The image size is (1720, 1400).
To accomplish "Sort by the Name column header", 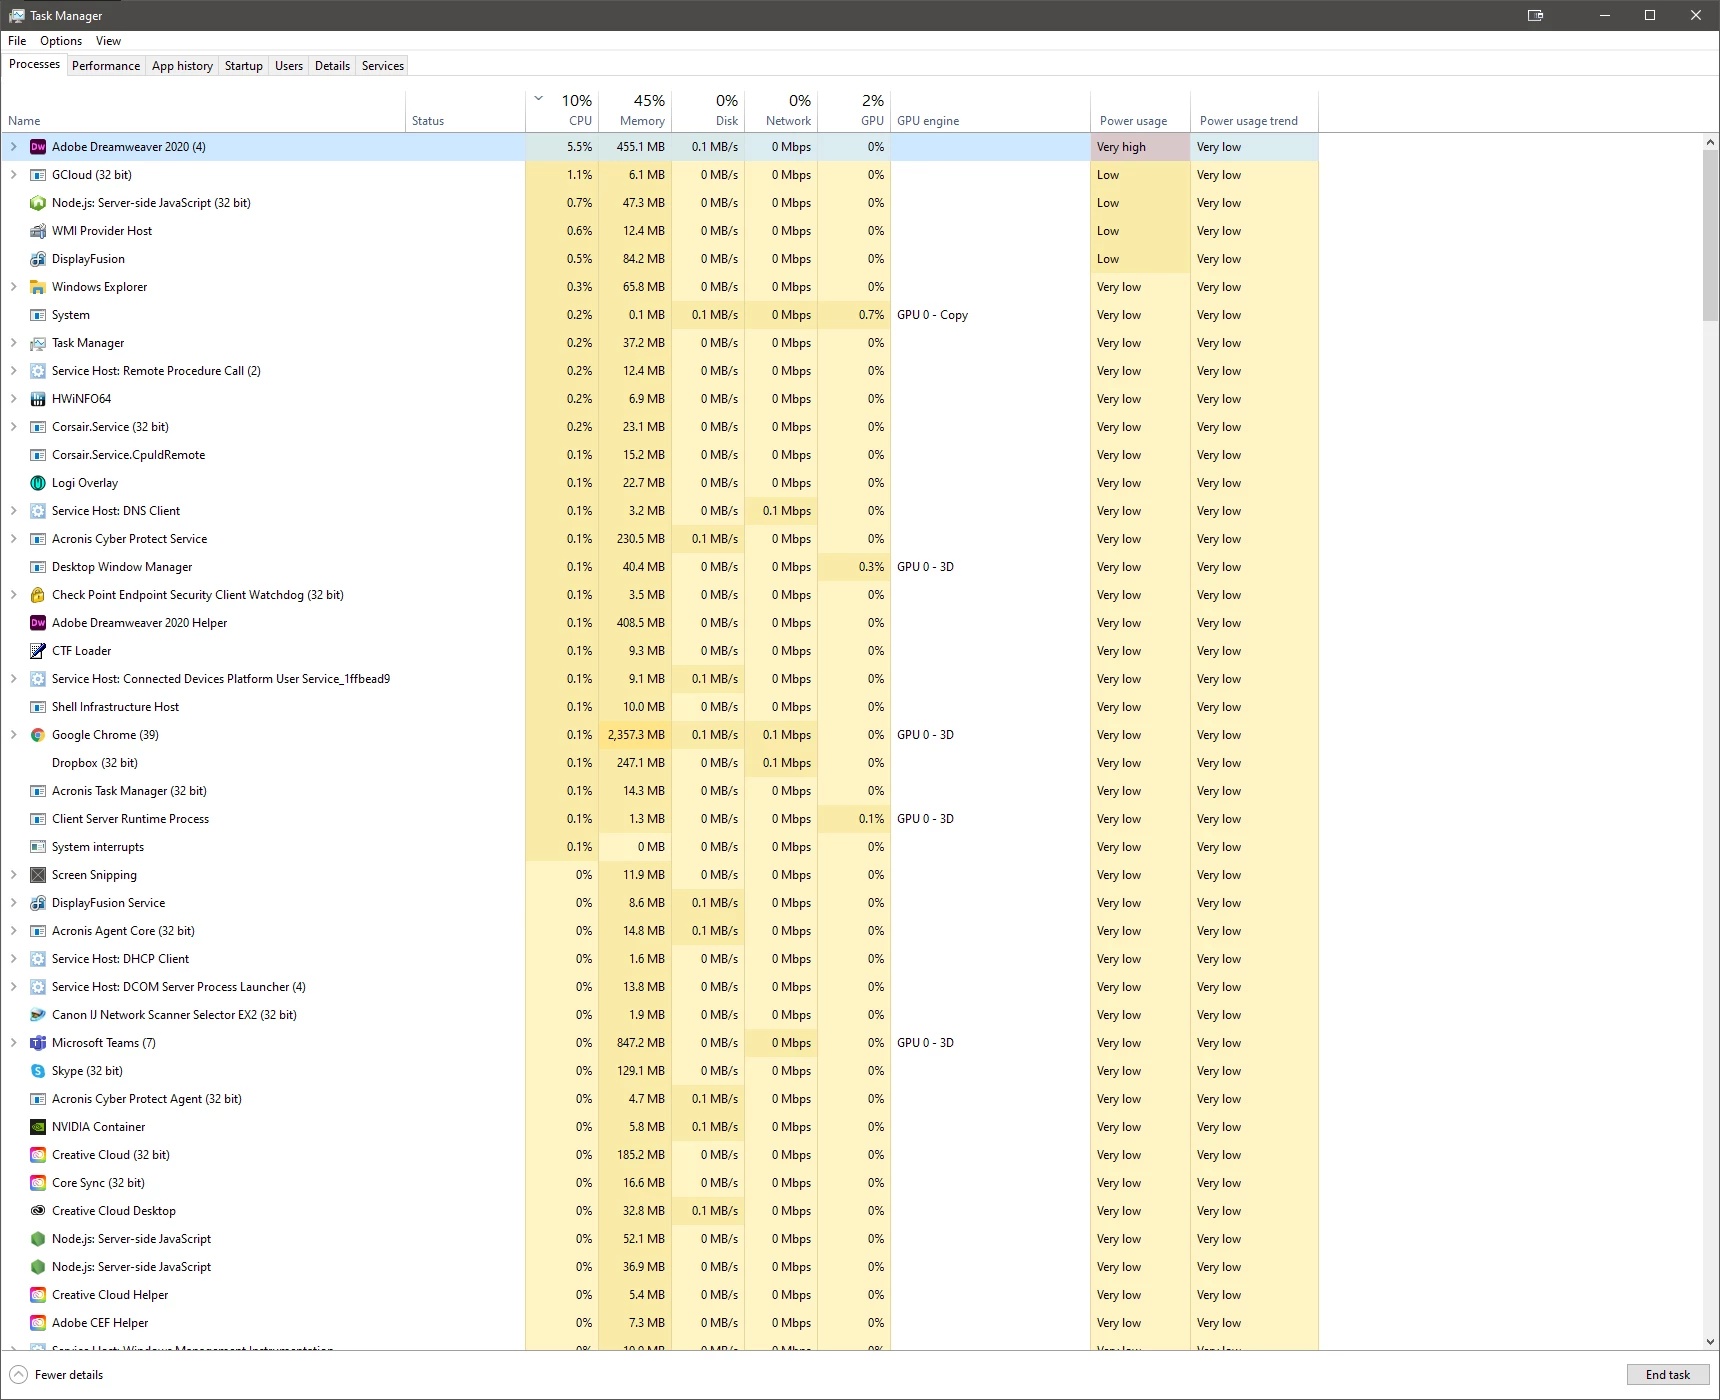I will (x=203, y=111).
